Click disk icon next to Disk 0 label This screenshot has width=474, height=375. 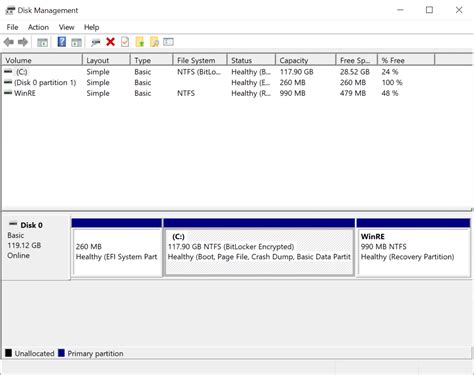(x=13, y=223)
